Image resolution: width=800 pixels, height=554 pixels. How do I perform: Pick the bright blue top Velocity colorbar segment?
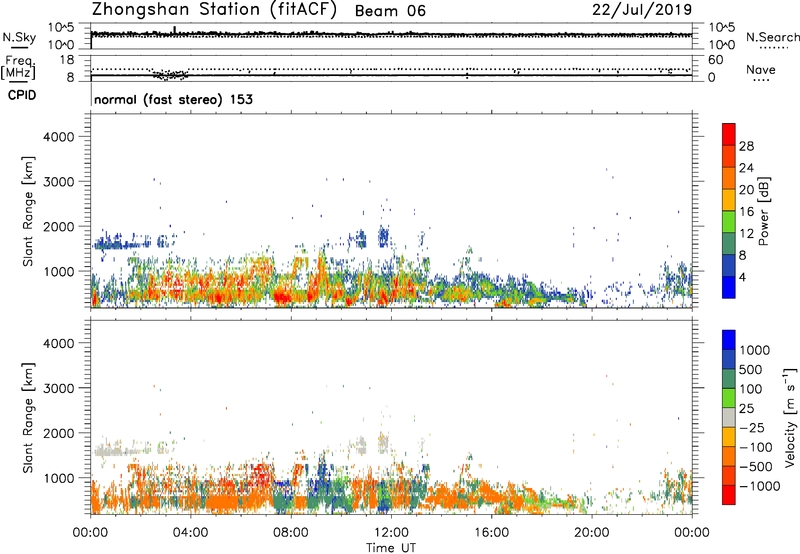(729, 340)
